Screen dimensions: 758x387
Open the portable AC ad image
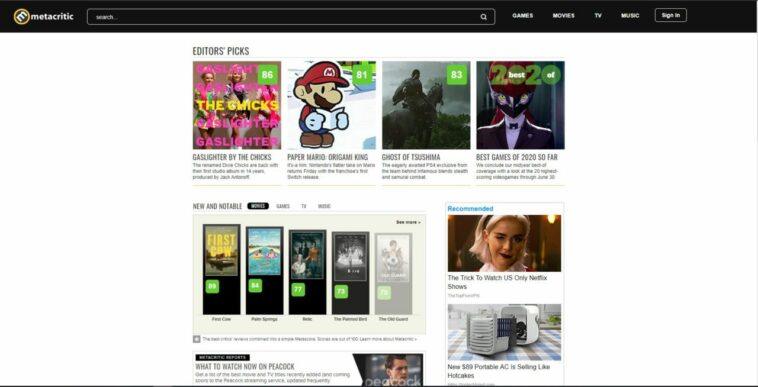(504, 332)
